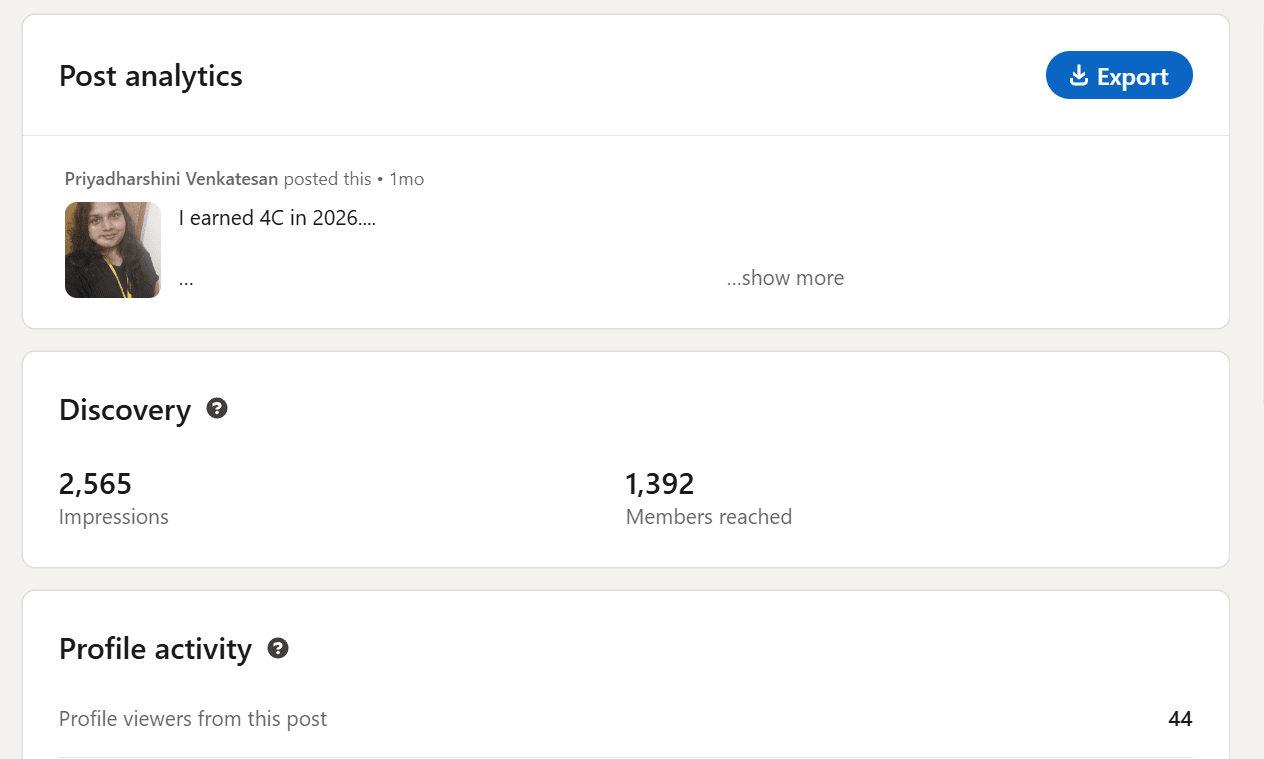This screenshot has height=759, width=1264.
Task: Open Priyadharshini Venkatesan's profile name link
Action: click(171, 179)
